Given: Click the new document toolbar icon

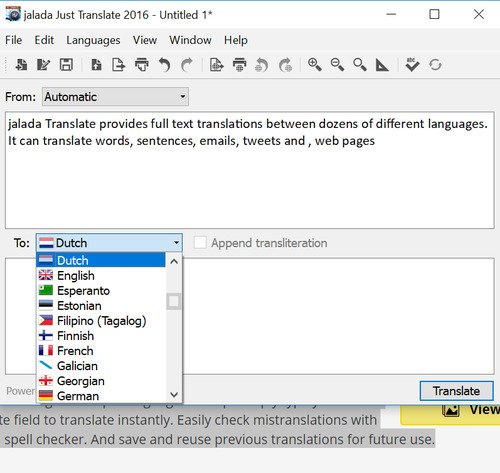Looking at the screenshot, I should pos(21,65).
